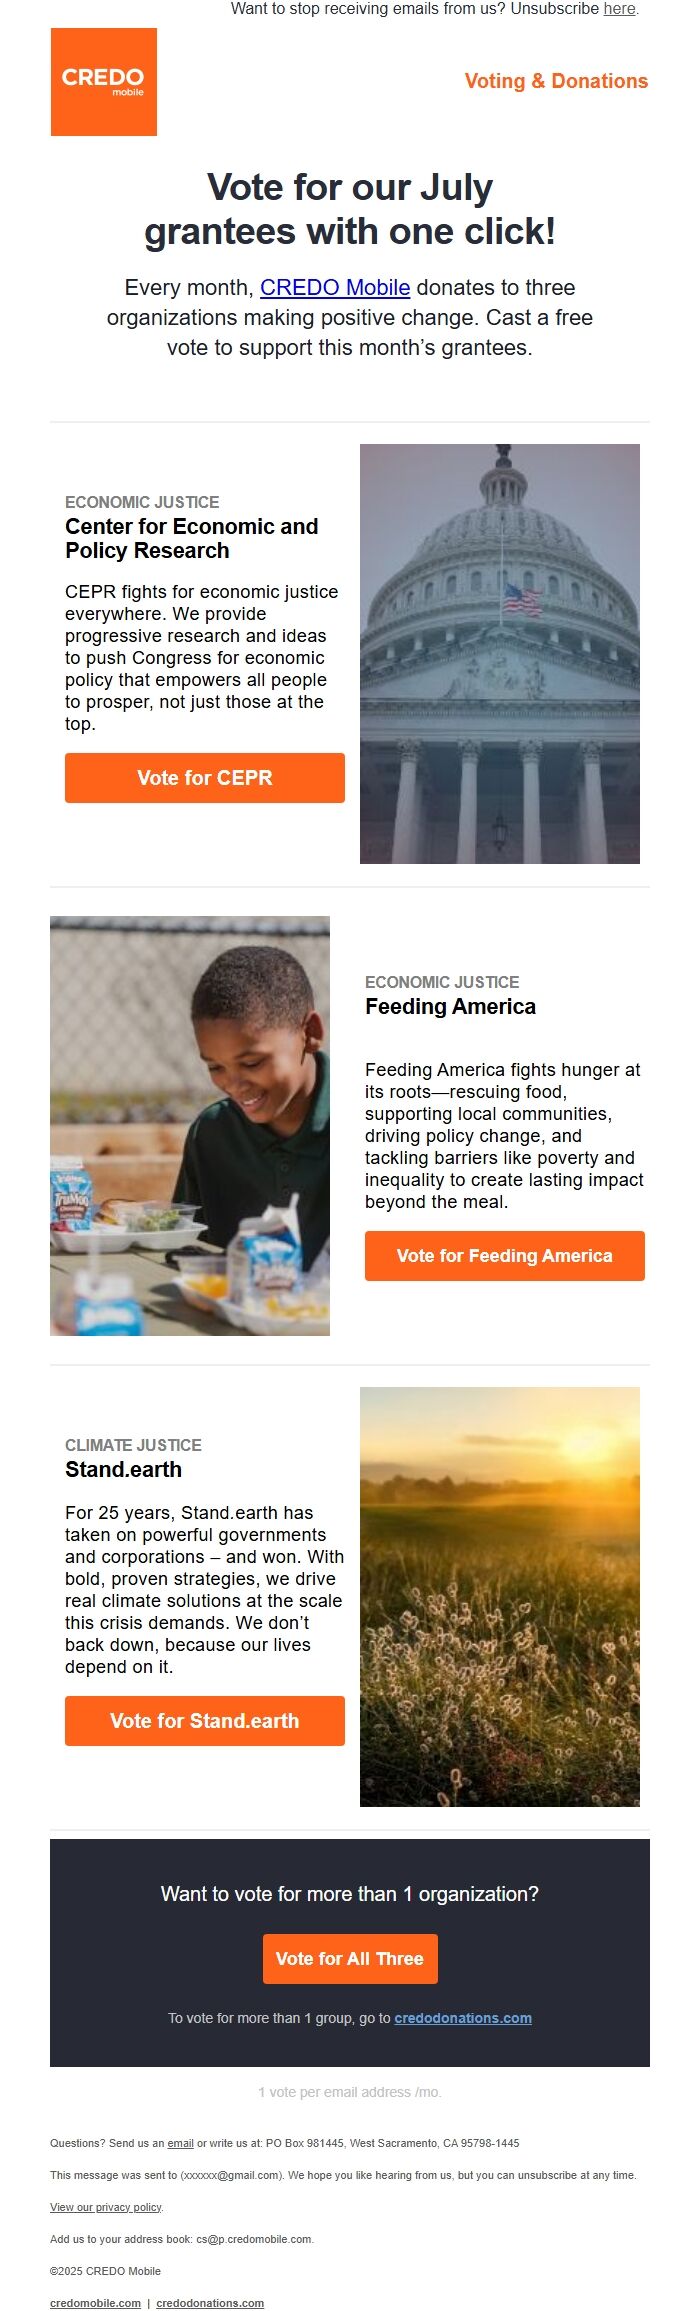The image size is (700, 2311).
Task: Open View our privacy policy link
Action: 106,2207
